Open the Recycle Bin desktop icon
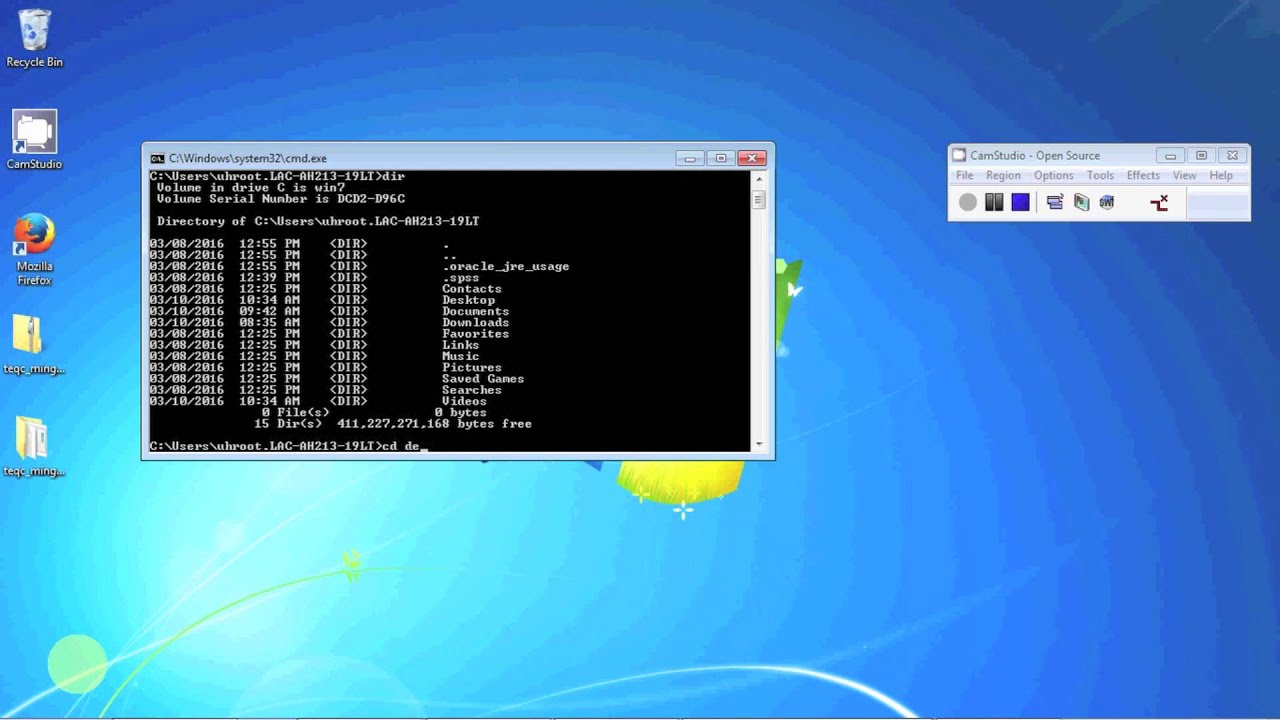Viewport: 1280px width, 720px height. tap(34, 38)
